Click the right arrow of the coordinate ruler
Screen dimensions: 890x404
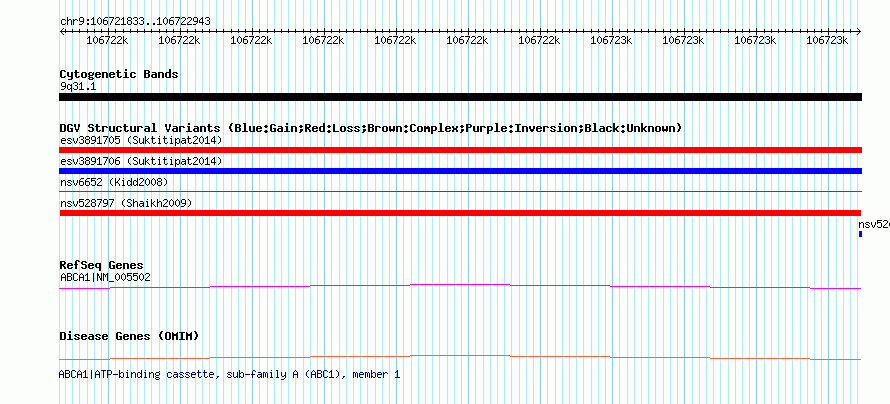(x=859, y=31)
